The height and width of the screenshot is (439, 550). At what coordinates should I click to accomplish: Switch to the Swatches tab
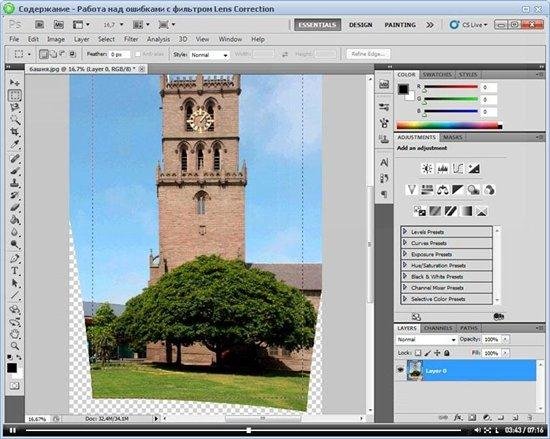(437, 75)
